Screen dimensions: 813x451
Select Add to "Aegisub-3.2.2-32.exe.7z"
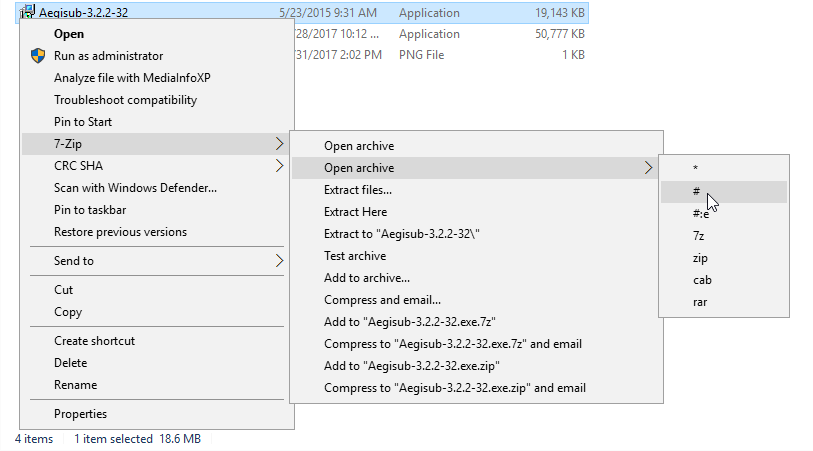(410, 322)
